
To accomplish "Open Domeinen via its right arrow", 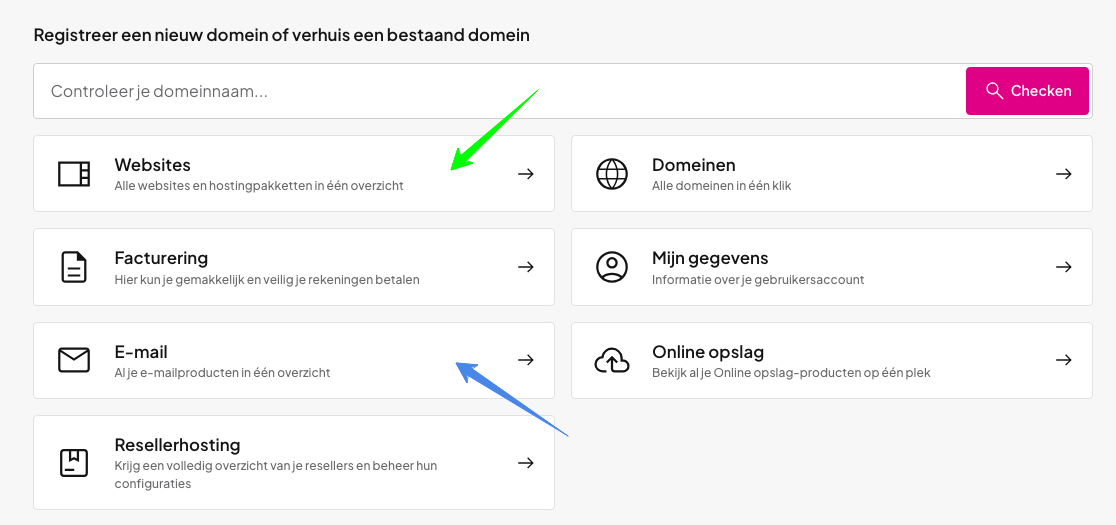I will coord(1063,174).
